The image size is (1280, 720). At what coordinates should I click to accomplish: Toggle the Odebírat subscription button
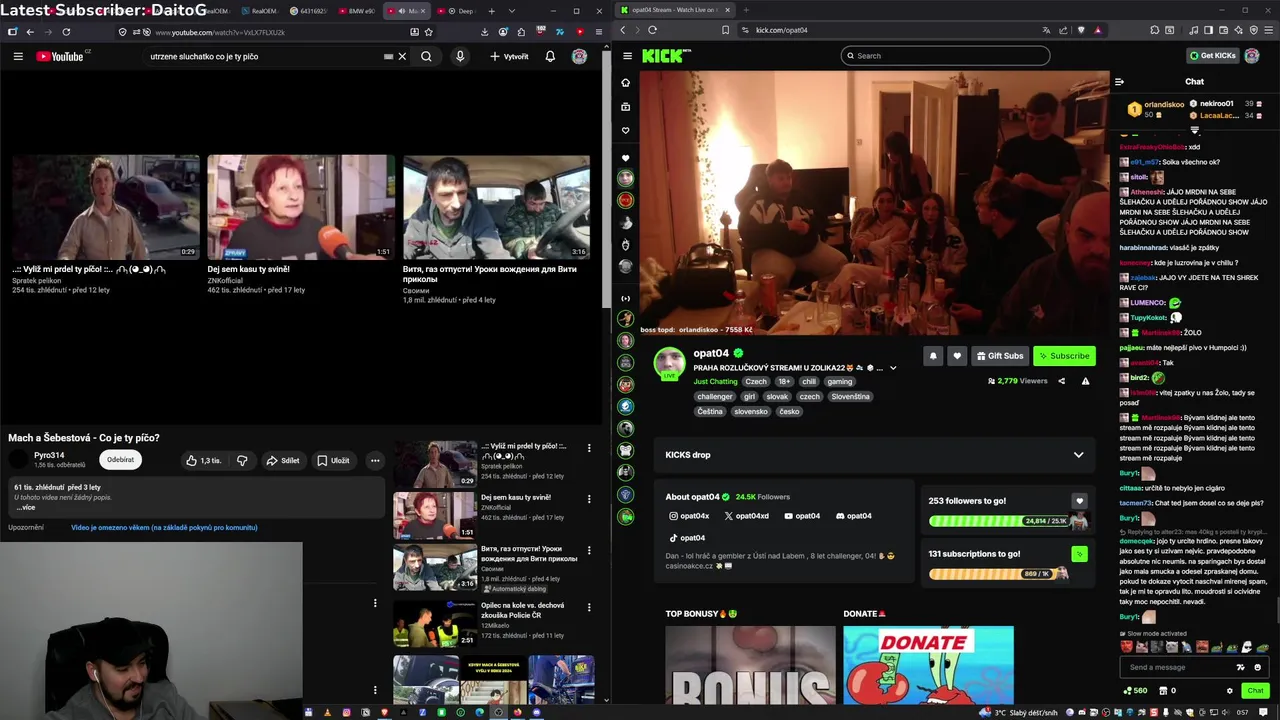120,460
